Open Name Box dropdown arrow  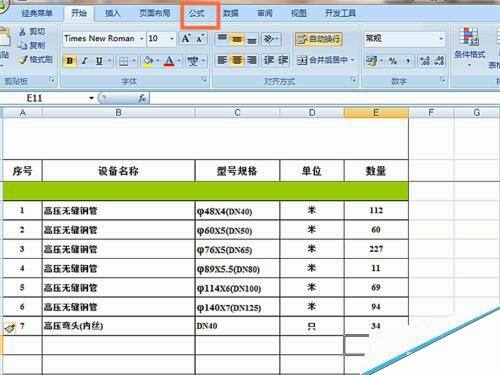[x=91, y=98]
